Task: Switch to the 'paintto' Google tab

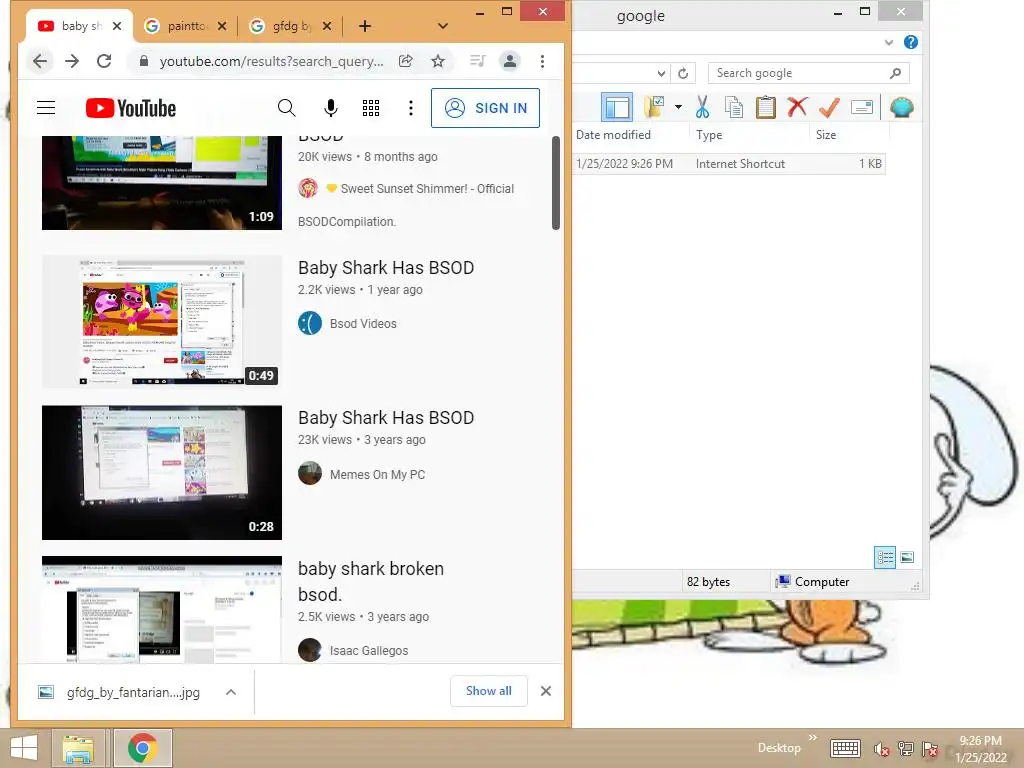Action: pos(185,26)
